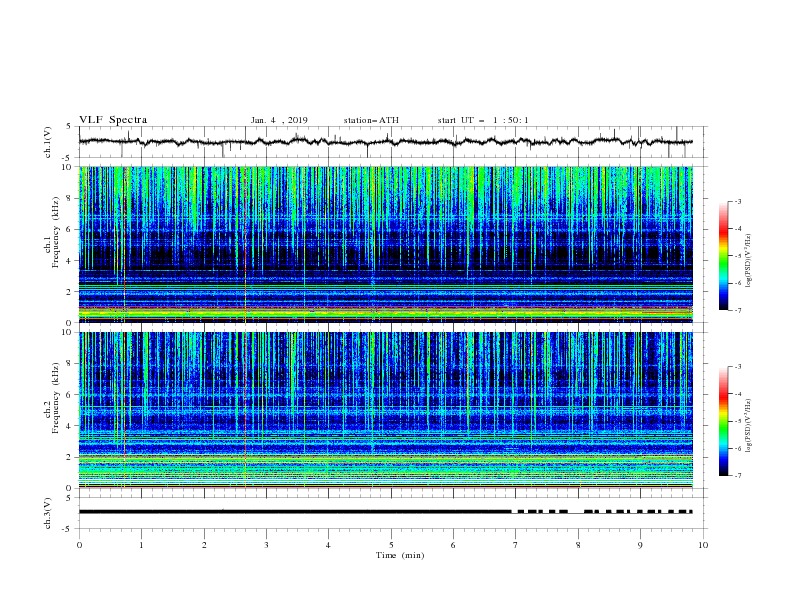Click the date 'Jan. 4 , 2019'
The height and width of the screenshot is (612, 792).
click(x=279, y=120)
